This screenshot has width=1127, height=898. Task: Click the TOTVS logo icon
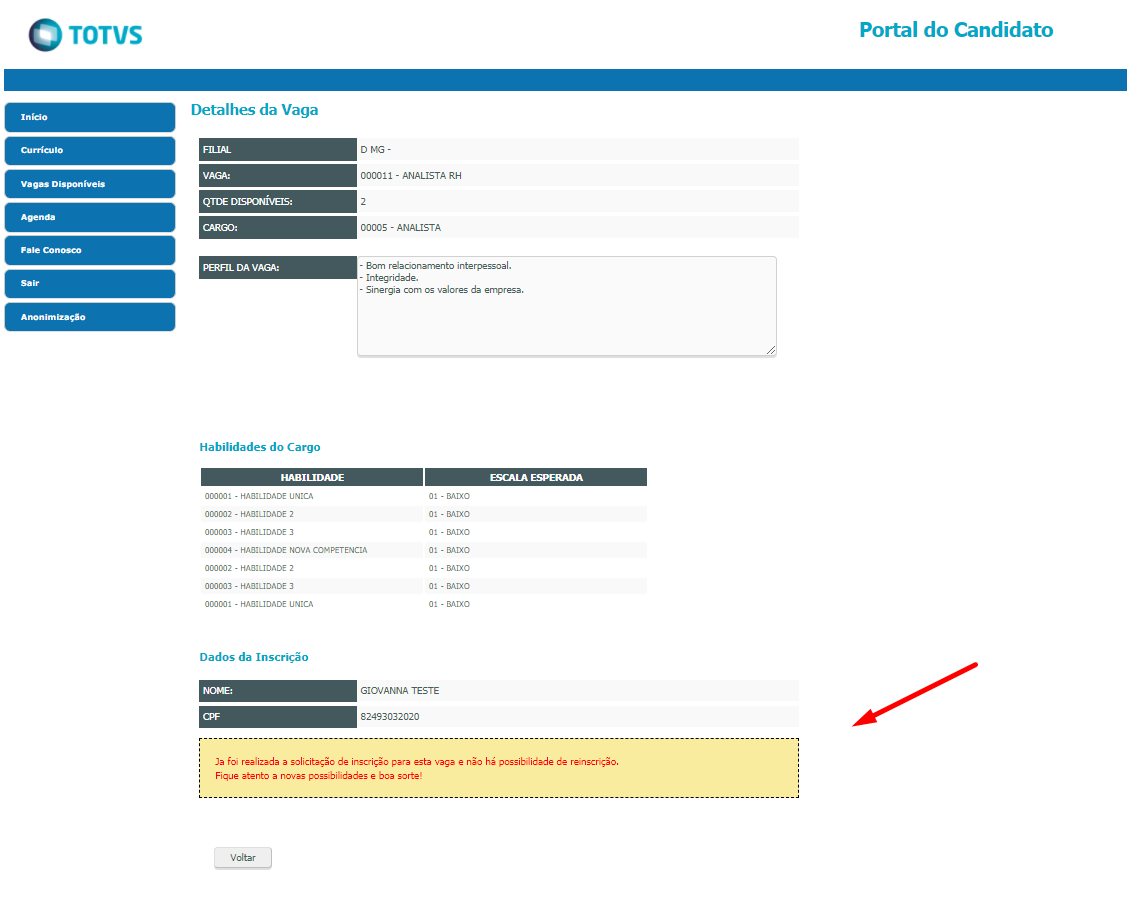tap(46, 35)
